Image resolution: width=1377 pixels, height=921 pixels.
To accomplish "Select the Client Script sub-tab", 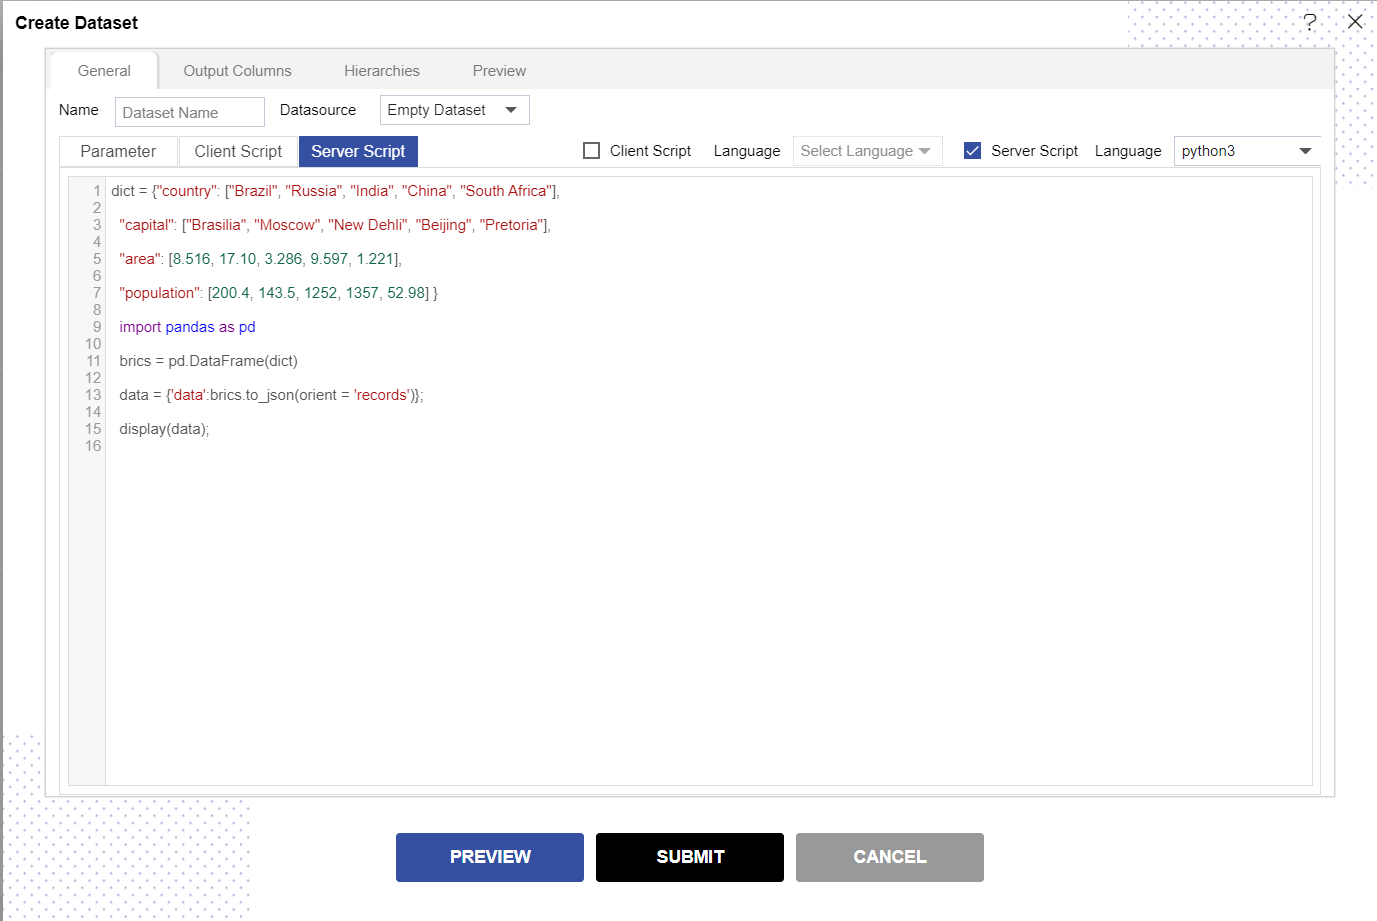I will click(x=238, y=151).
